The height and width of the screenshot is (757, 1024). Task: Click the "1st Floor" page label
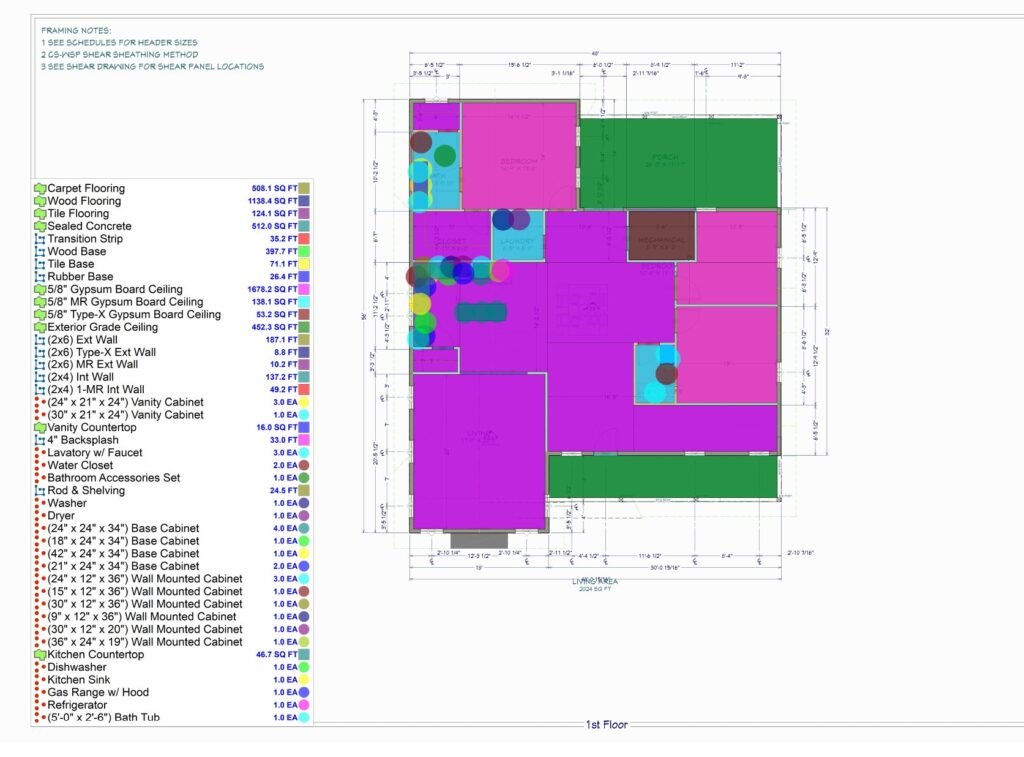point(607,724)
